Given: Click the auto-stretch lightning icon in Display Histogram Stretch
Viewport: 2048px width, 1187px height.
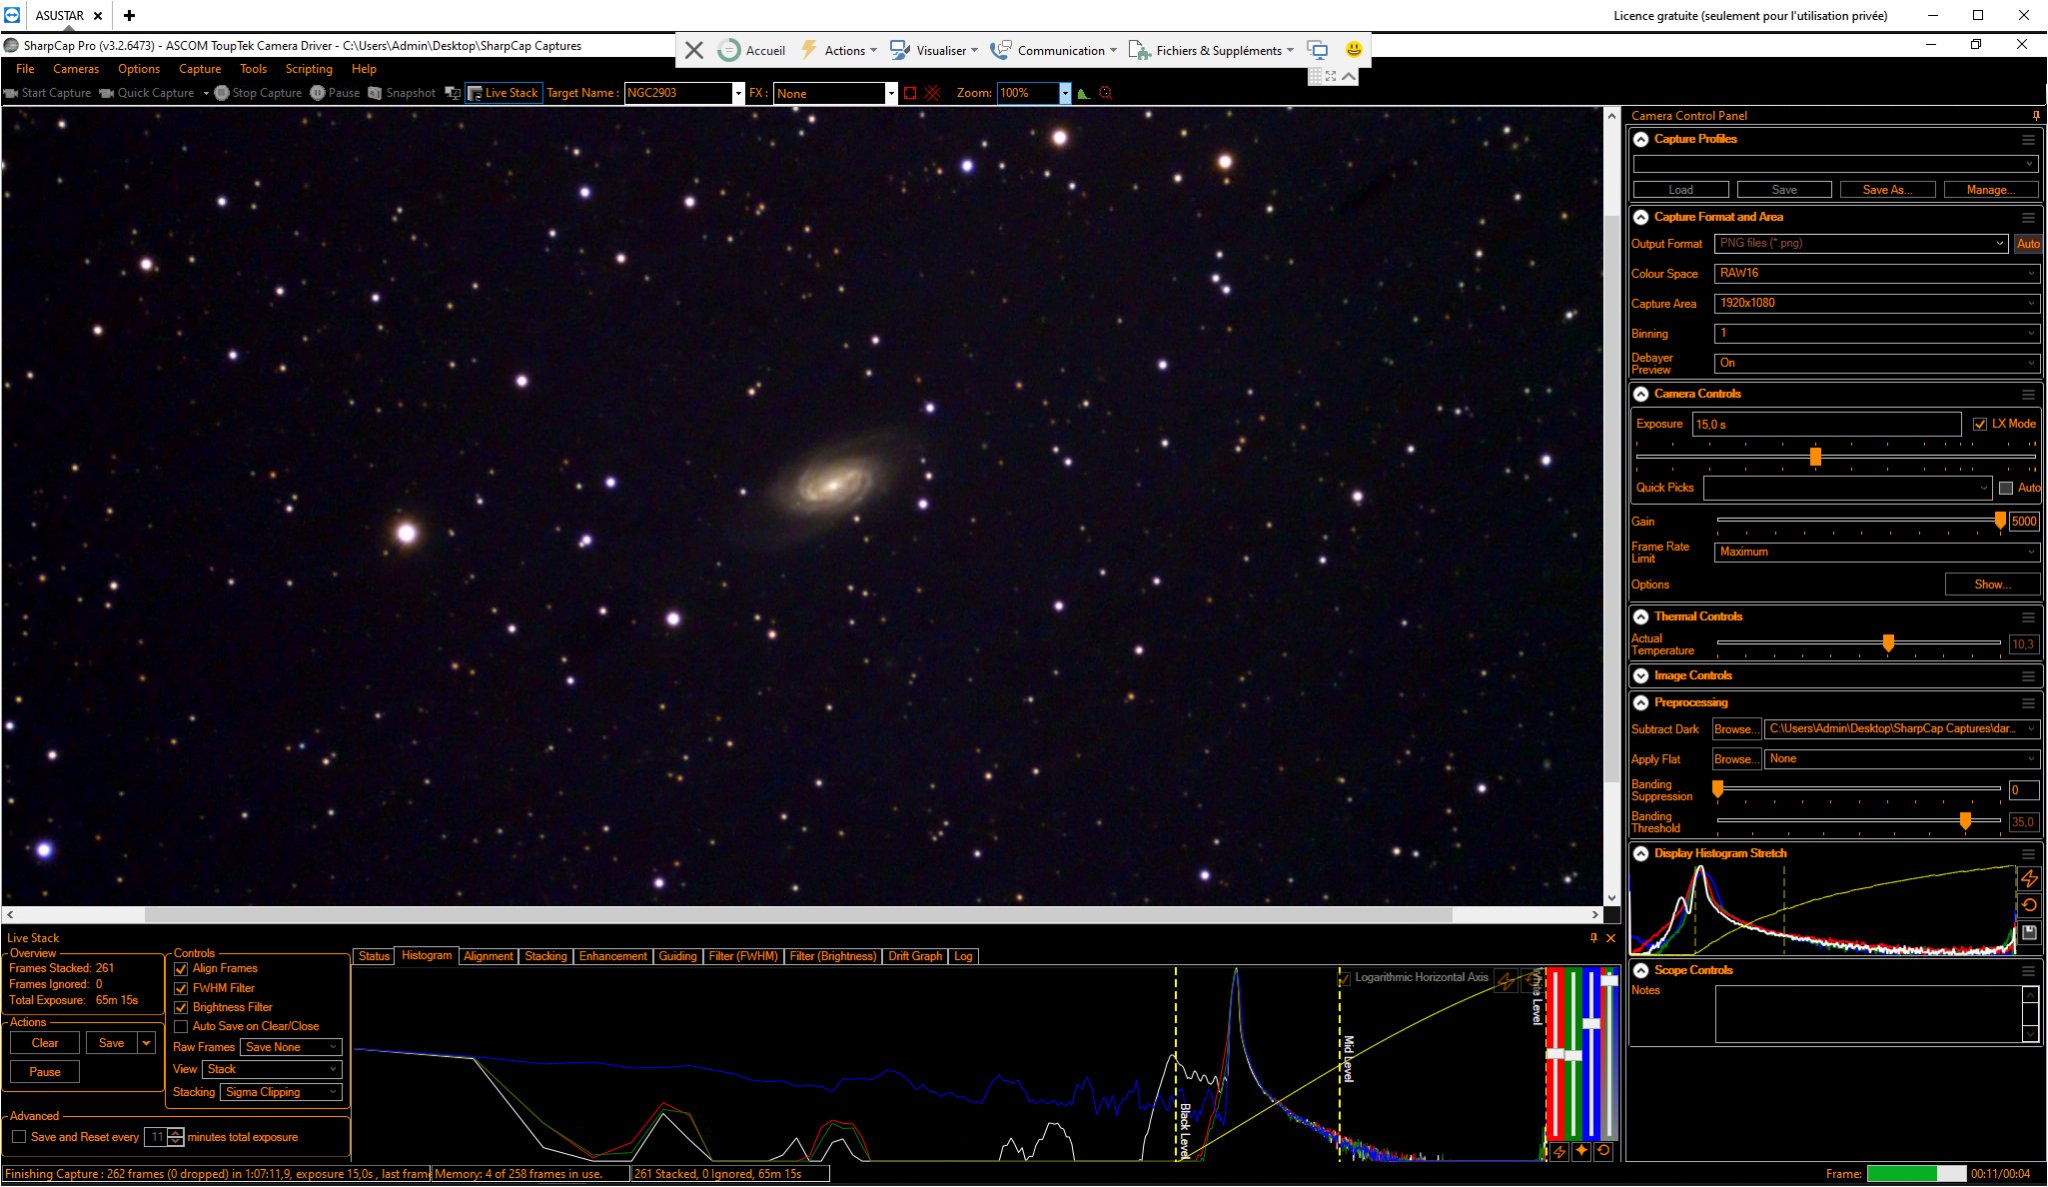Looking at the screenshot, I should pos(2029,879).
